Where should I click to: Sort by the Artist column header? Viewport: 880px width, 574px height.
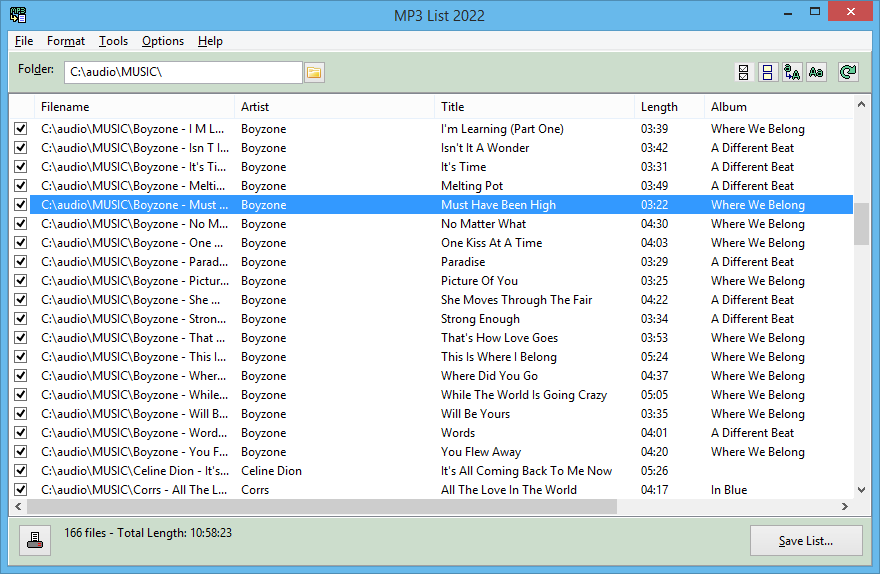[x=334, y=107]
